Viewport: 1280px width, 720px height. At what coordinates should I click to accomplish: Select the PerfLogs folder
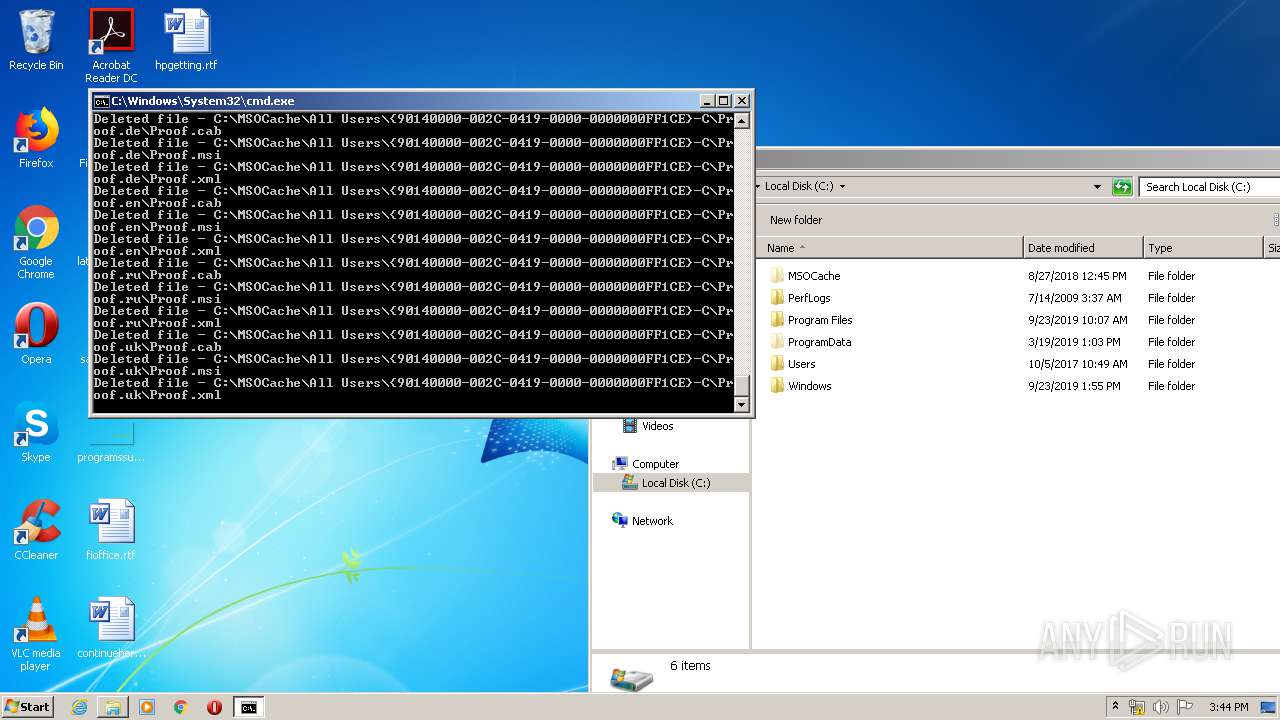(x=809, y=298)
